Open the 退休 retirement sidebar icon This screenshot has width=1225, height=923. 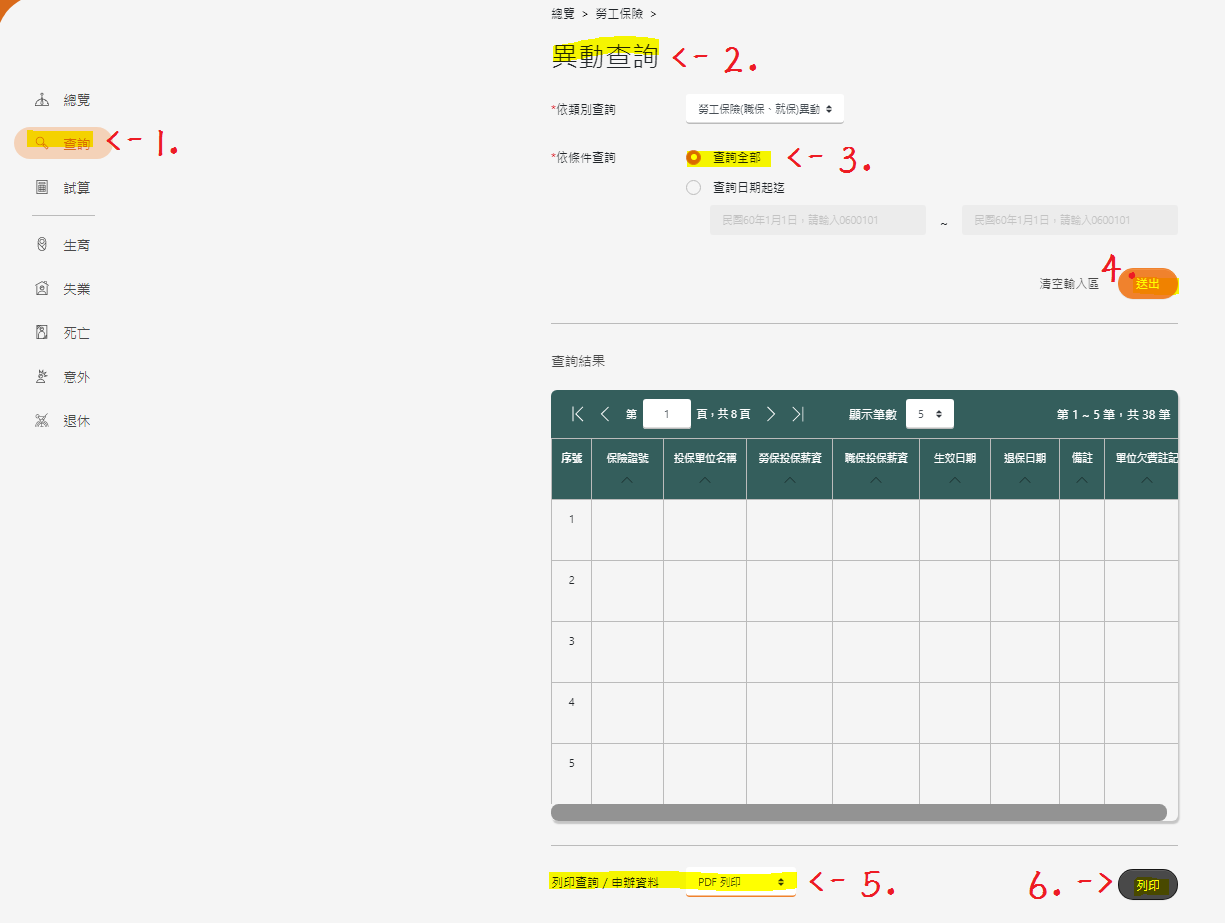tap(42, 421)
